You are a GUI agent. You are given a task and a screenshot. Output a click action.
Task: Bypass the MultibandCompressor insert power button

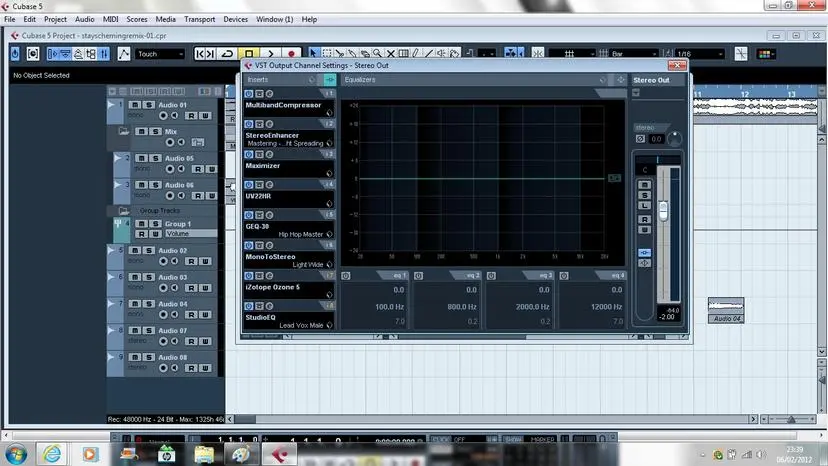(x=249, y=94)
